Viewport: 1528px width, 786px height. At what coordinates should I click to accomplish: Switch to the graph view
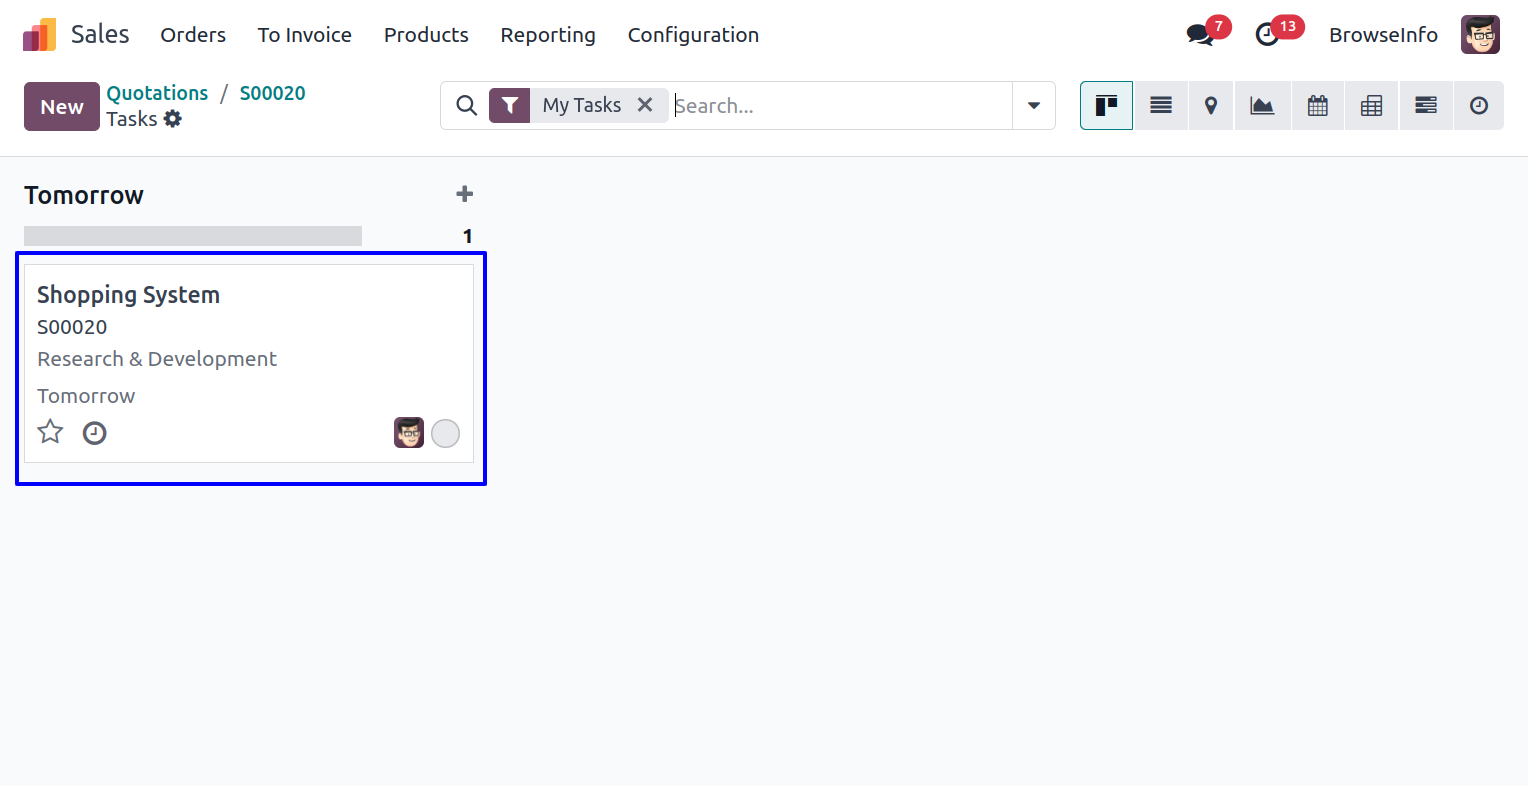pyautogui.click(x=1263, y=106)
